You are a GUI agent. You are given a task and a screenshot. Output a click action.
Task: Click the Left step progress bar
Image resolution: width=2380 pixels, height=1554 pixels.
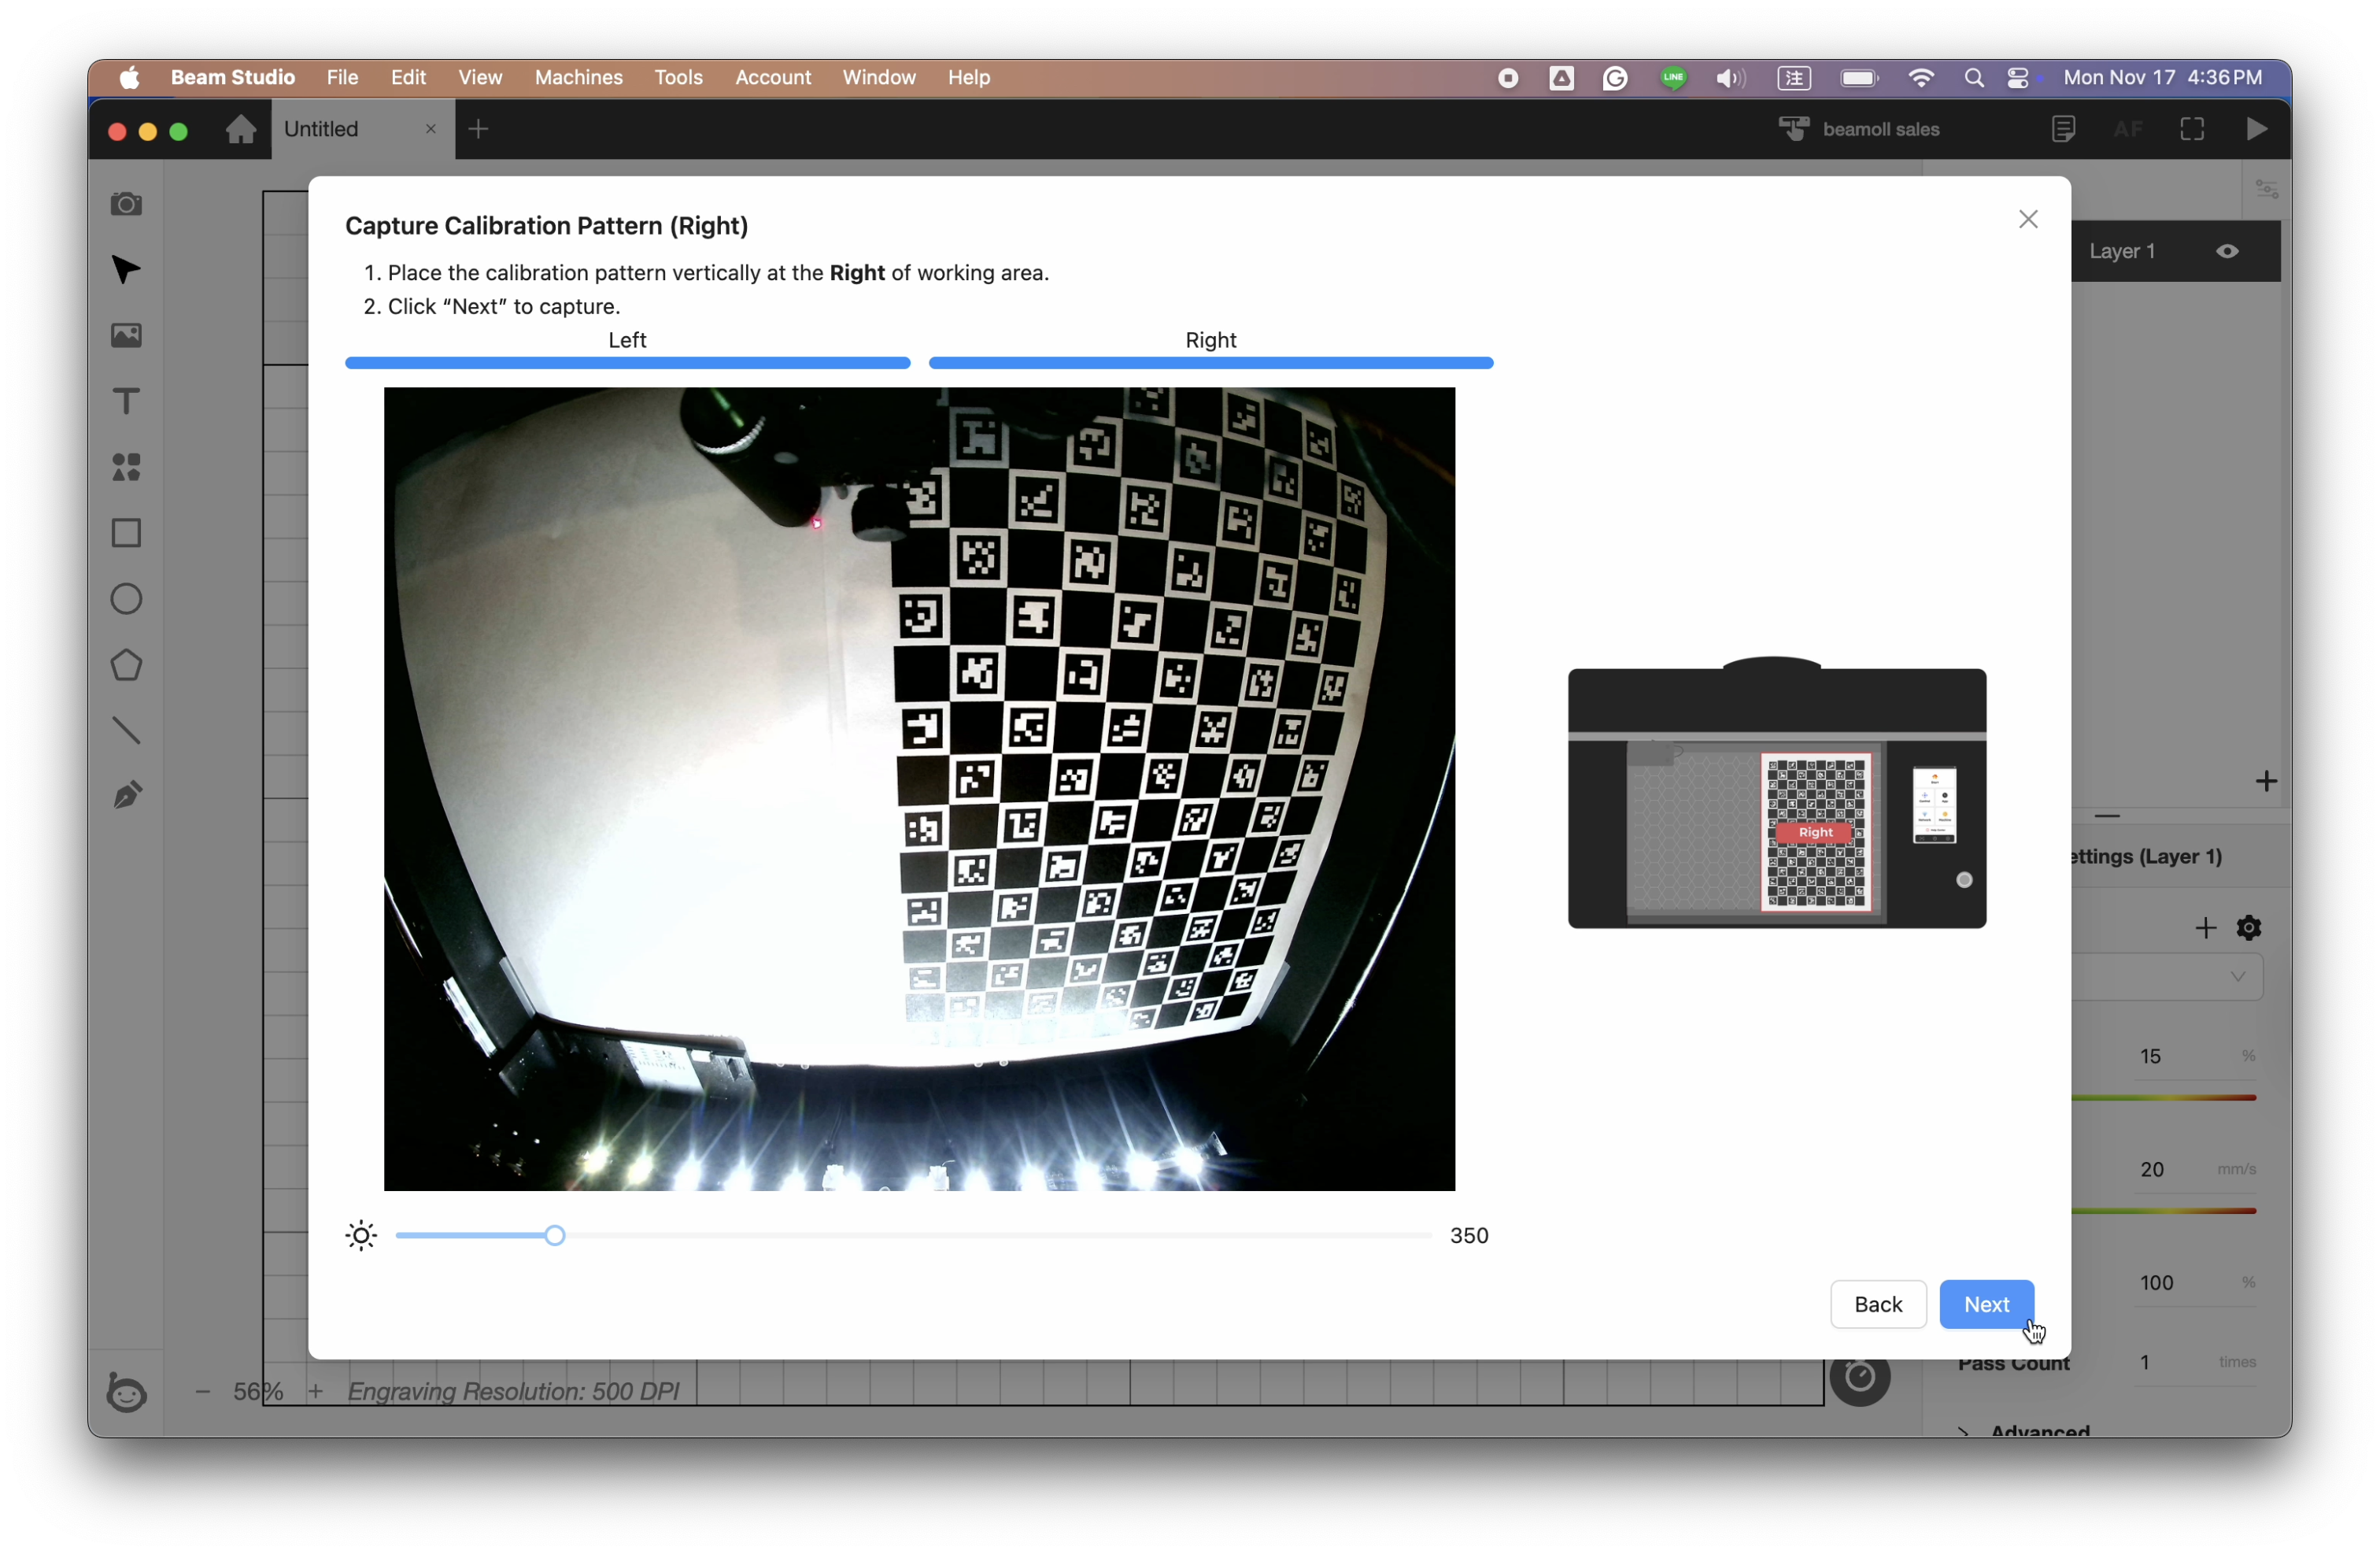[628, 363]
